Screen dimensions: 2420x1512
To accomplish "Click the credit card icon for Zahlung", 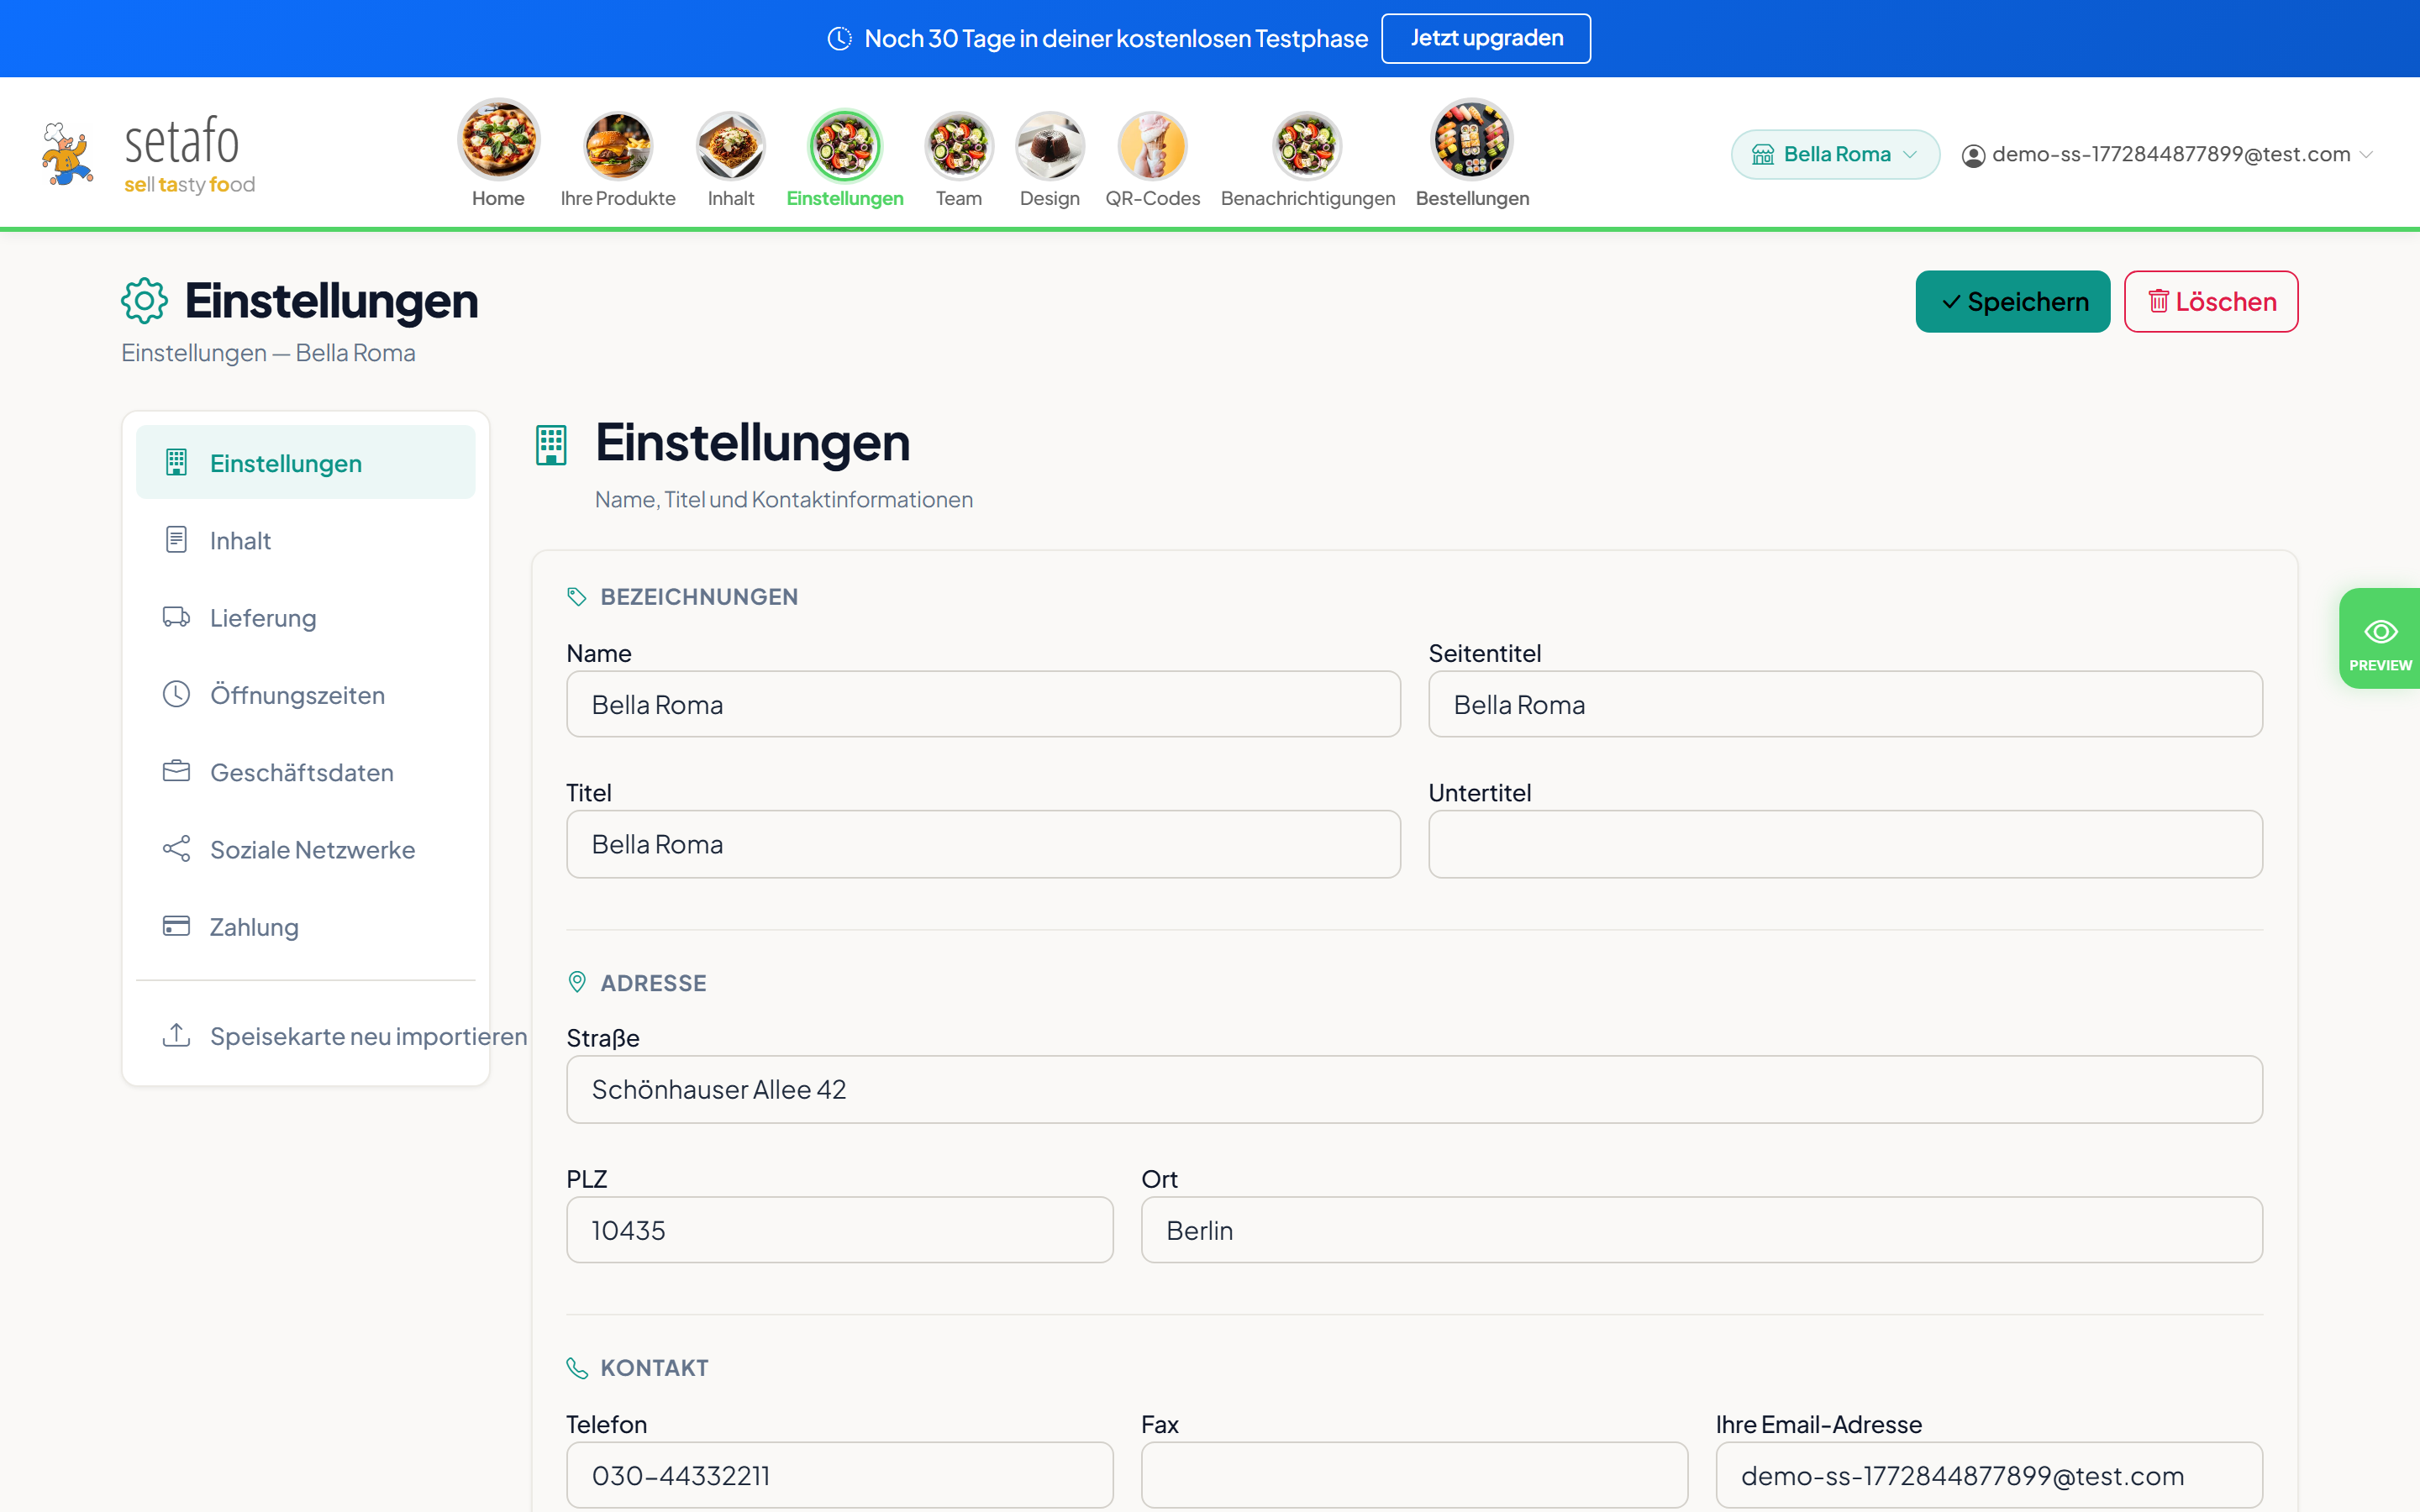I will [x=176, y=926].
